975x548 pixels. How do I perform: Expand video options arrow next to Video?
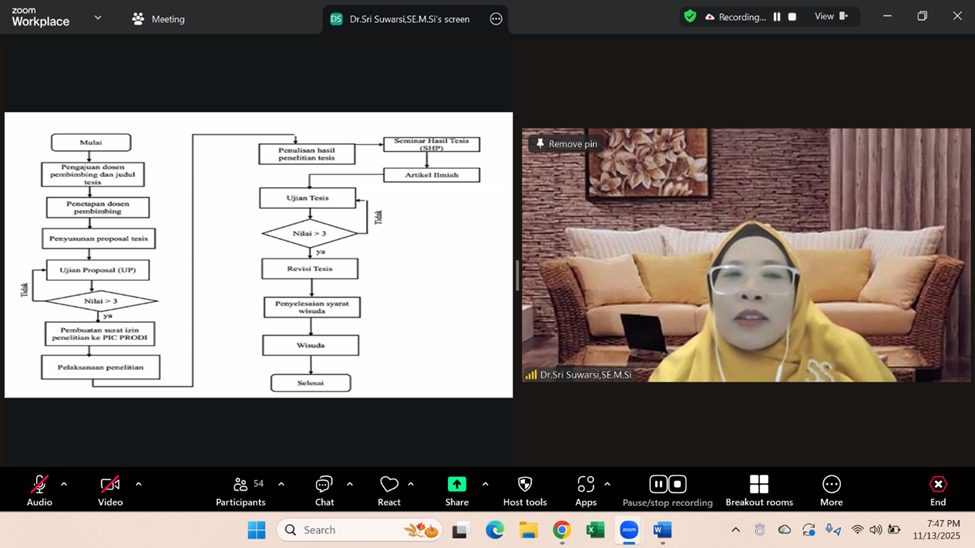pyautogui.click(x=138, y=484)
